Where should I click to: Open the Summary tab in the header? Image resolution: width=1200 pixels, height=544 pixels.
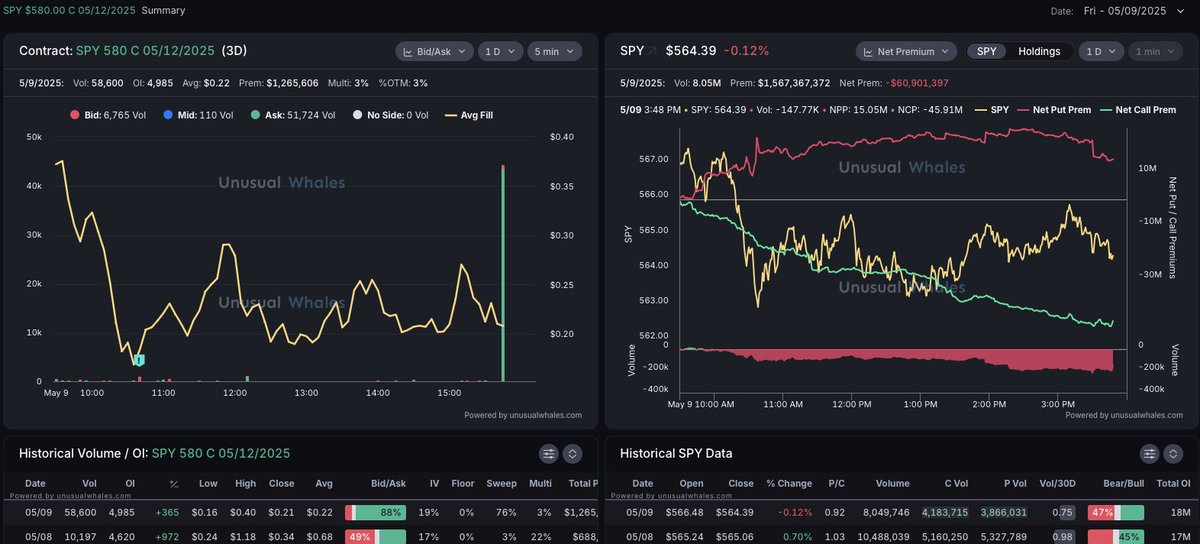point(163,10)
